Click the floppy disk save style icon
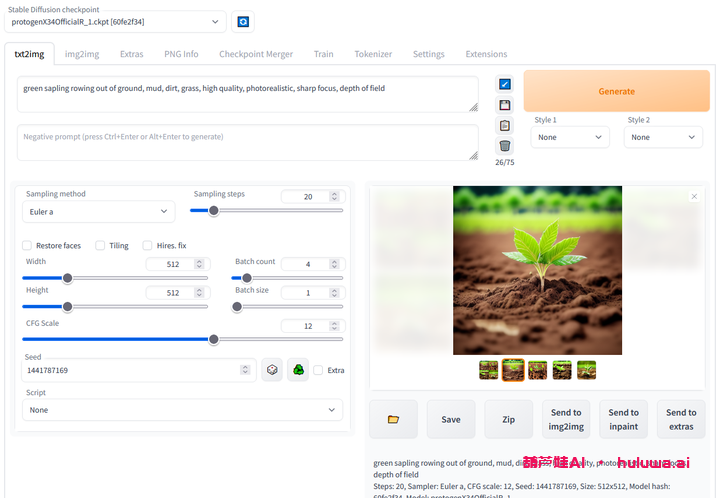720x498 pixels. click(x=505, y=105)
